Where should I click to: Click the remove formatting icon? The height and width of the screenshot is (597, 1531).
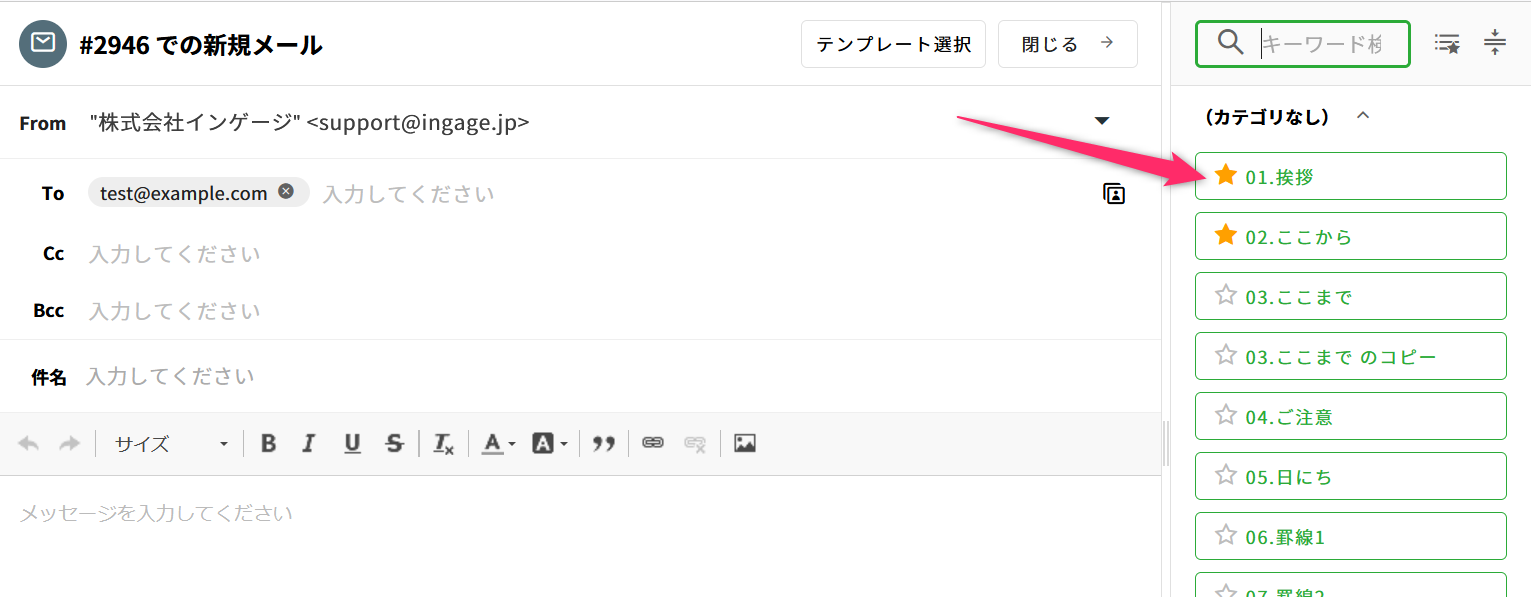tap(443, 444)
